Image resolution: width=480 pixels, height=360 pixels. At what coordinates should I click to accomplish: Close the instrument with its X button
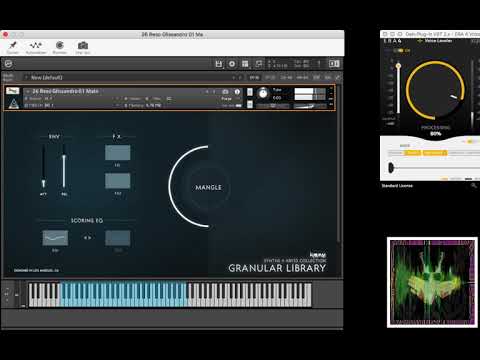click(331, 88)
